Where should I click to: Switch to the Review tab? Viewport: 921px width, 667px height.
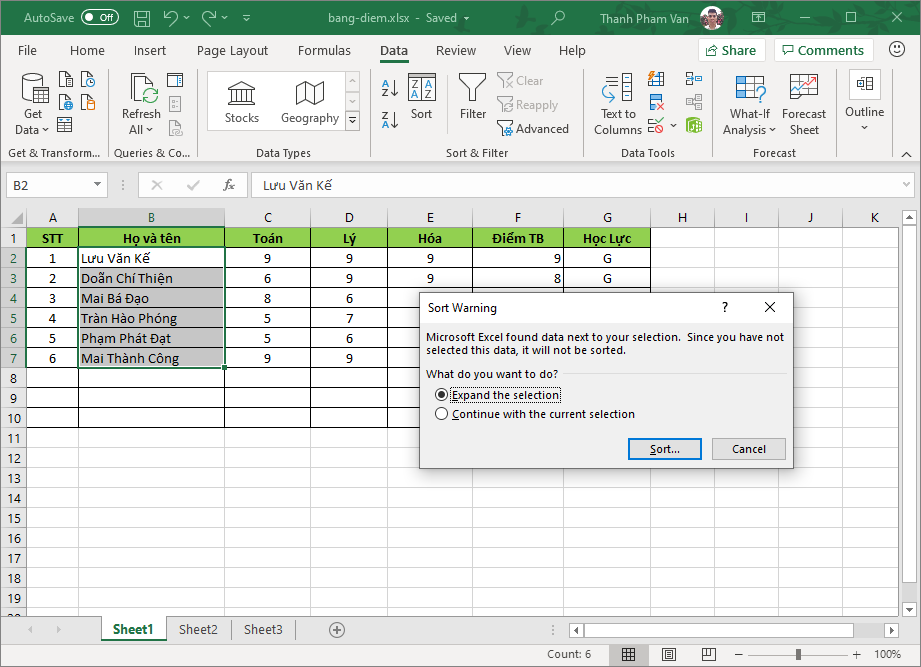coord(456,50)
